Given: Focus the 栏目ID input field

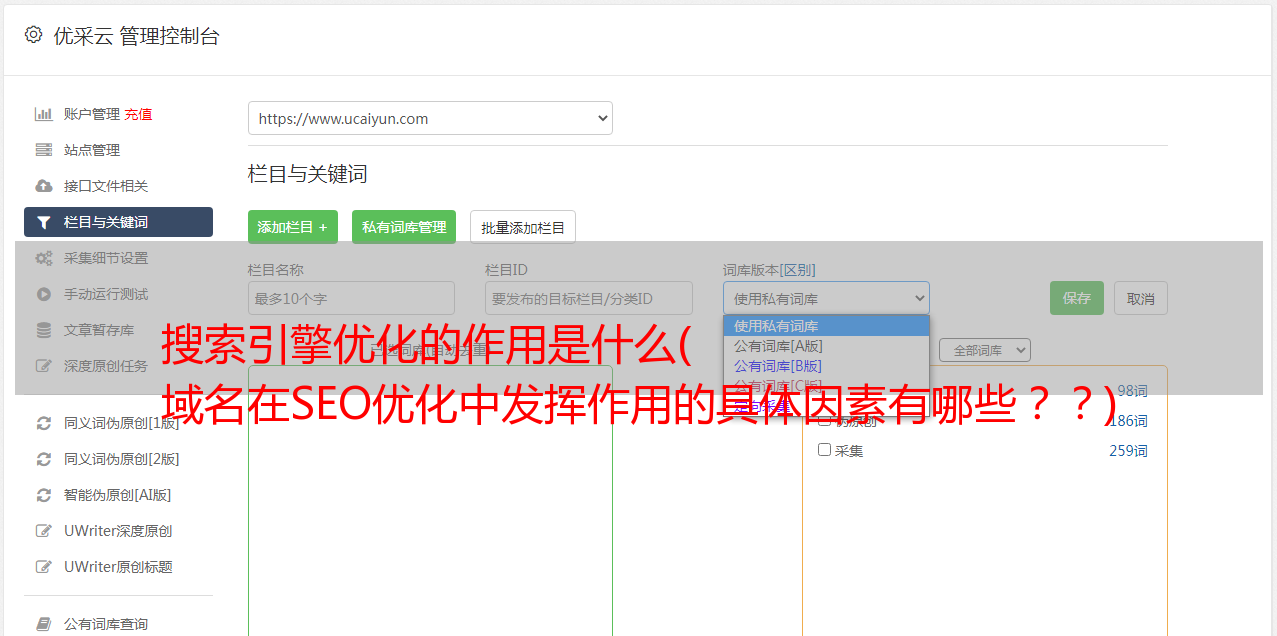Looking at the screenshot, I should coord(589,298).
